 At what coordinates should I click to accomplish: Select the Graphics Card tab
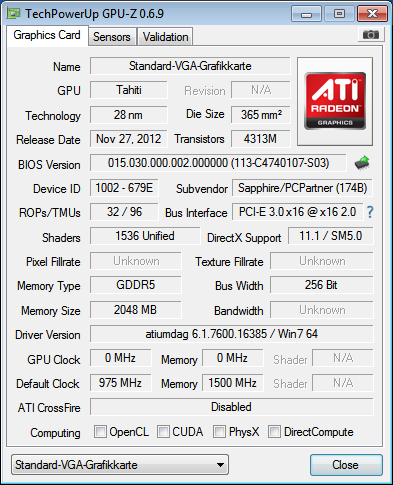pos(47,35)
